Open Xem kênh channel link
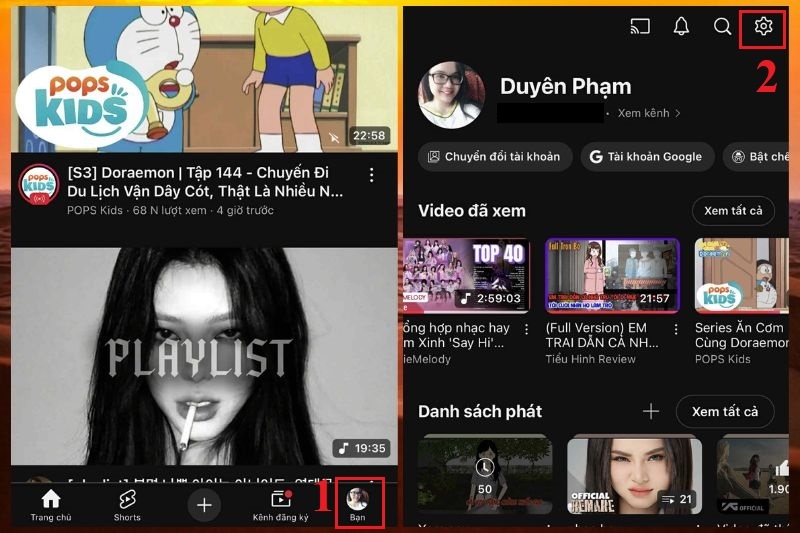 pos(649,113)
